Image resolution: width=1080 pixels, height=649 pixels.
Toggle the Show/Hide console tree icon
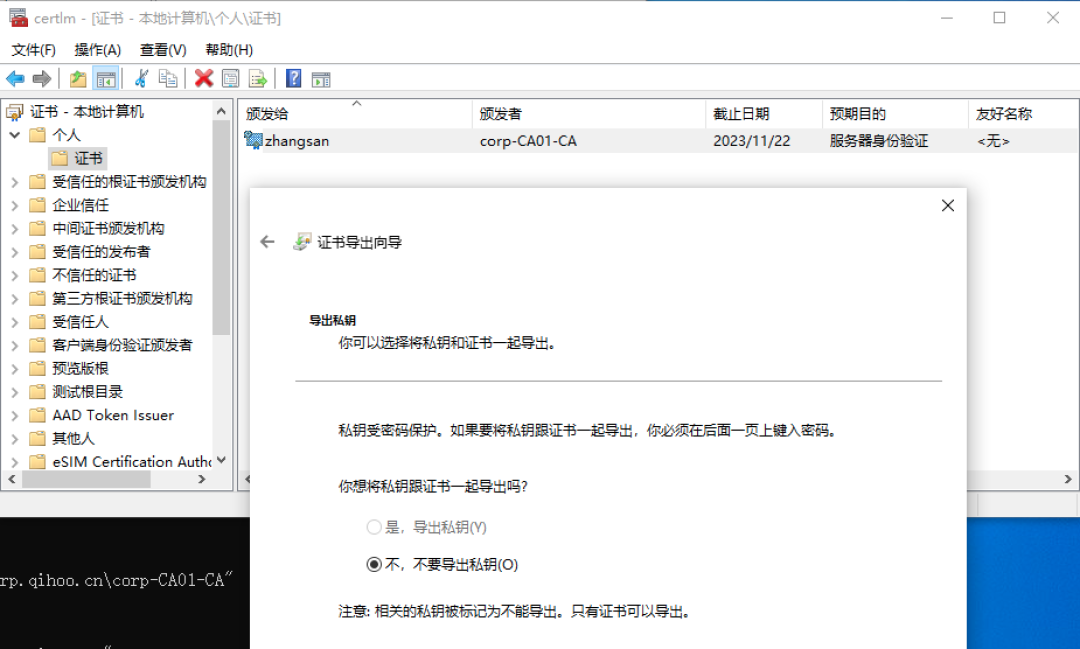coord(106,79)
